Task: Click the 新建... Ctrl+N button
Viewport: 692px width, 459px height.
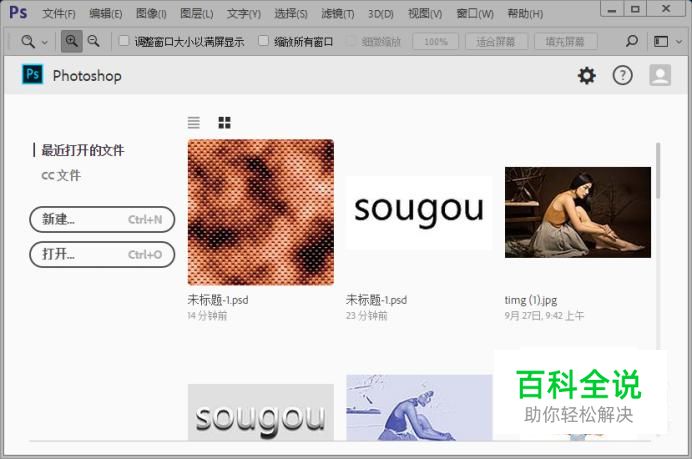Action: (x=102, y=219)
